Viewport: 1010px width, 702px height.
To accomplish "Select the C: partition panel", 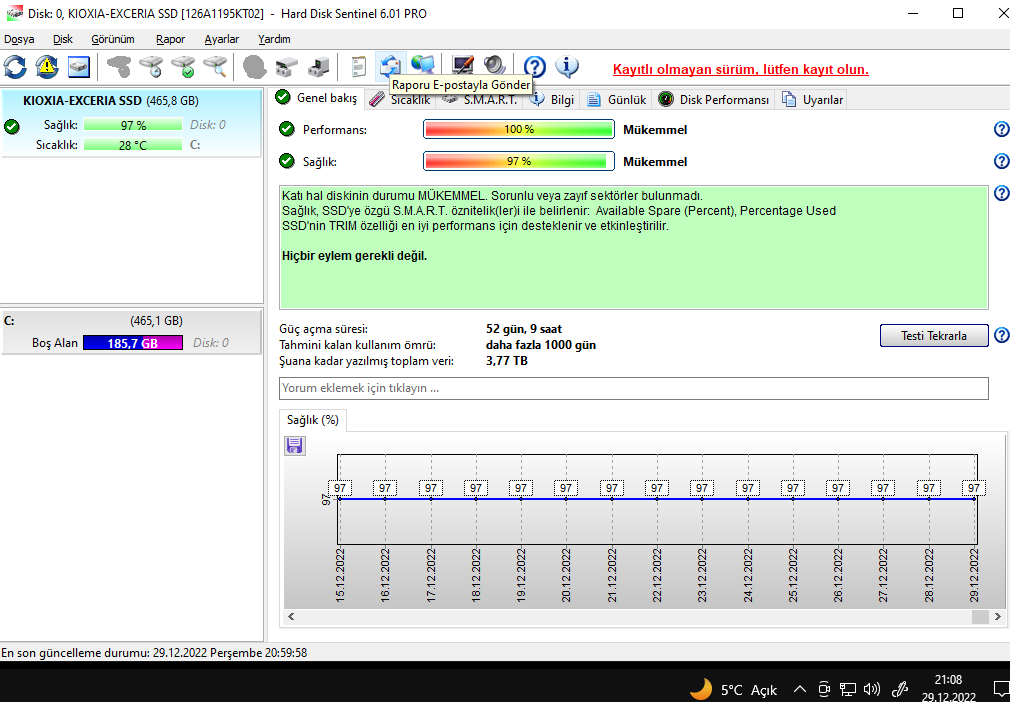I will click(x=131, y=332).
